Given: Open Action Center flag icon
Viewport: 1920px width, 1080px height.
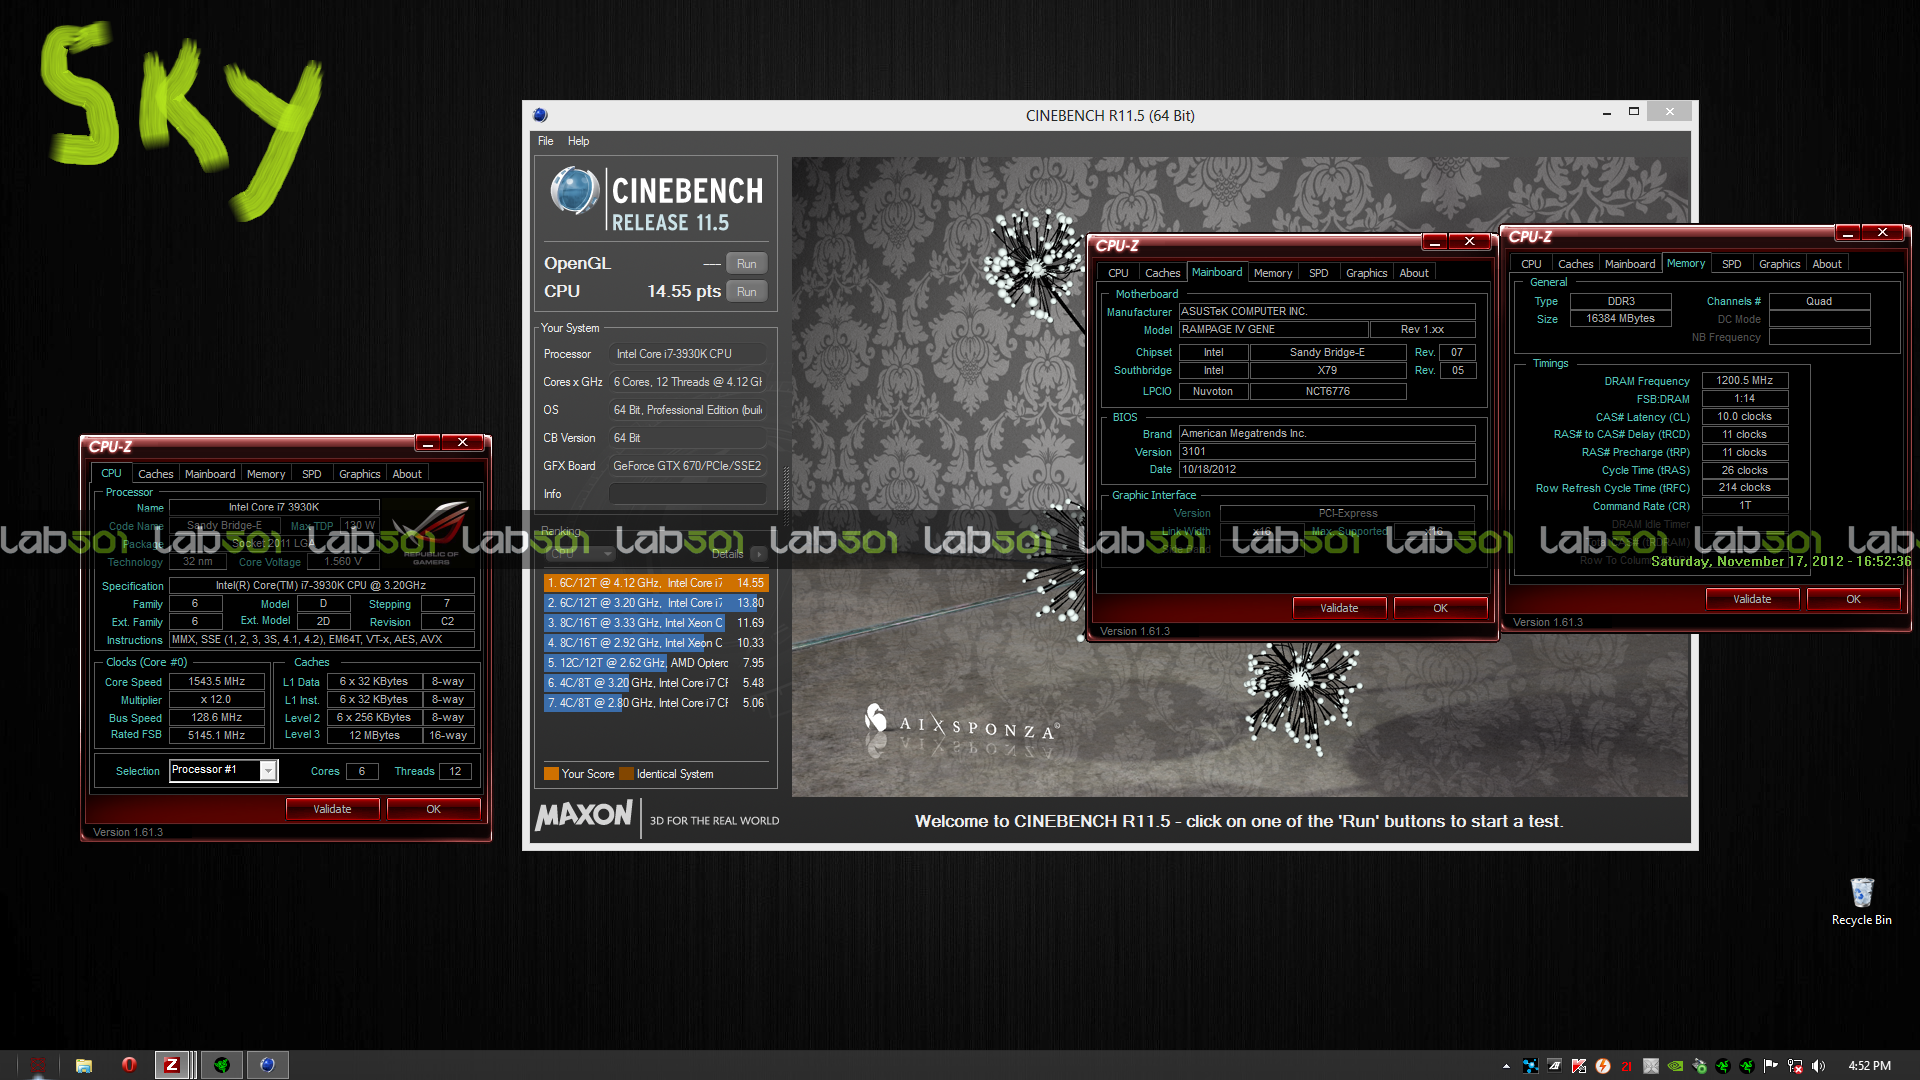Looking at the screenshot, I should (x=1771, y=1066).
